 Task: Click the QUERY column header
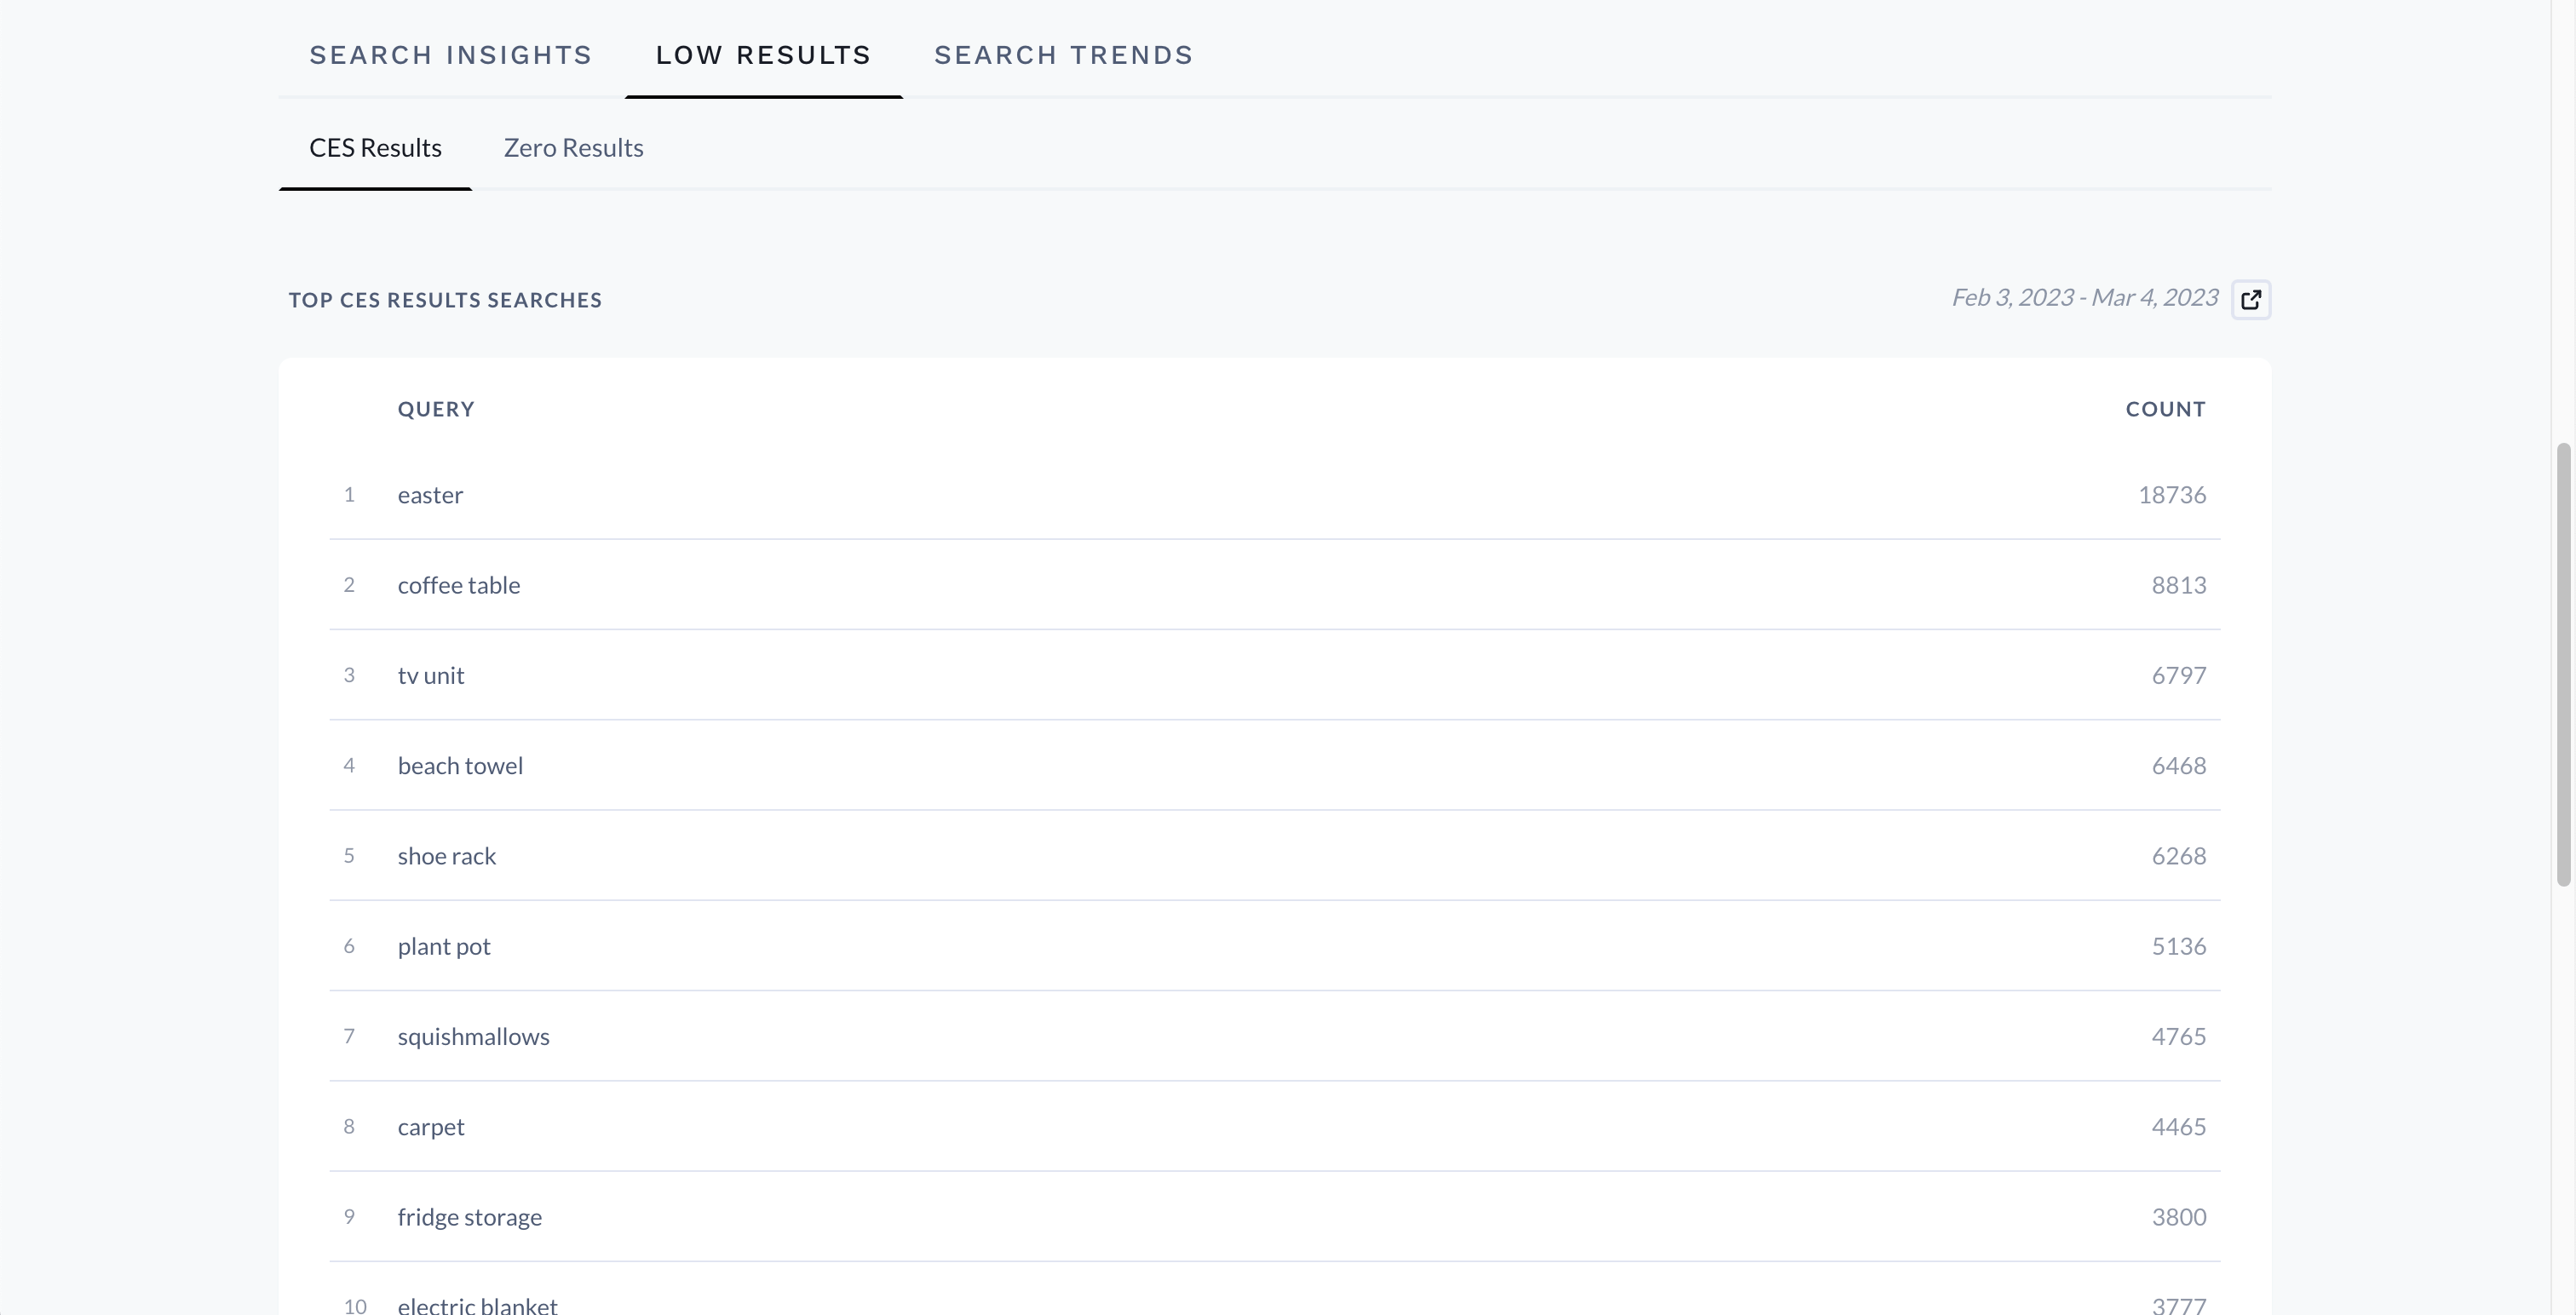436,409
